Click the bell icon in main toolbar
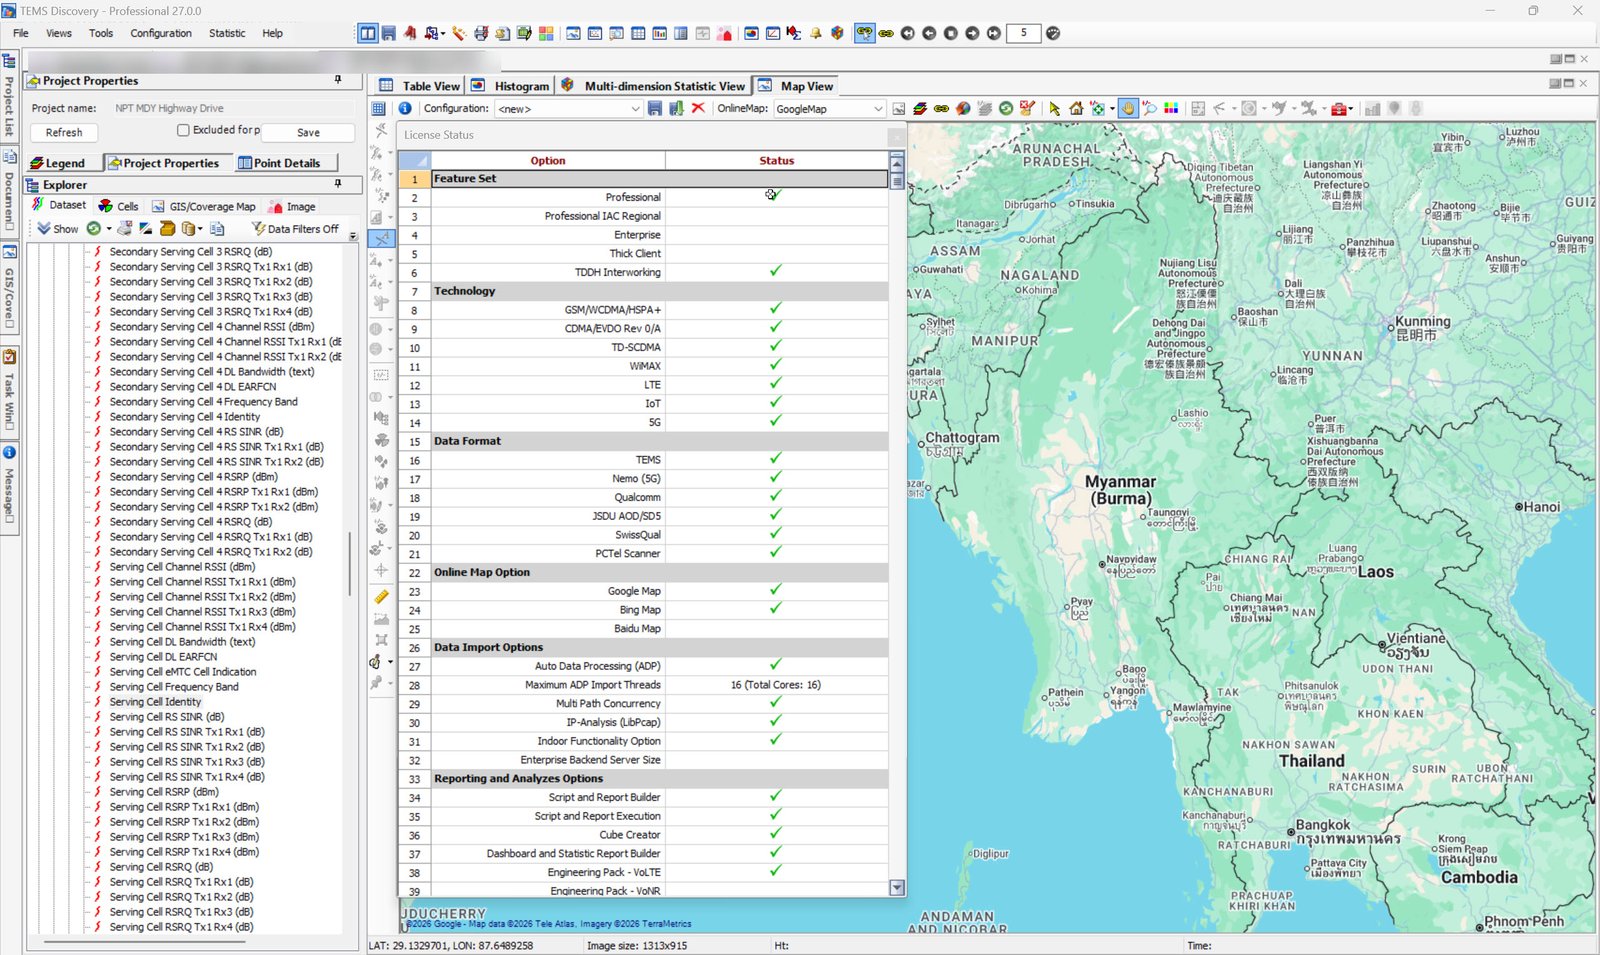1600x955 pixels. point(816,33)
